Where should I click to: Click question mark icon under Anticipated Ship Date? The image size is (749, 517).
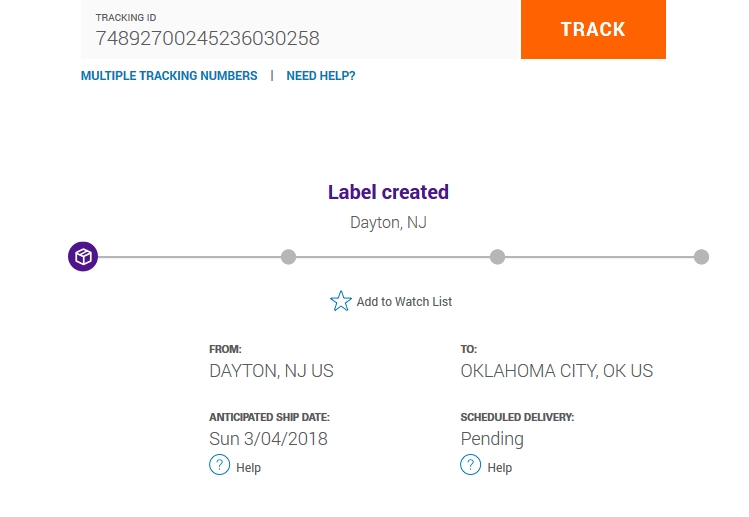click(x=219, y=465)
